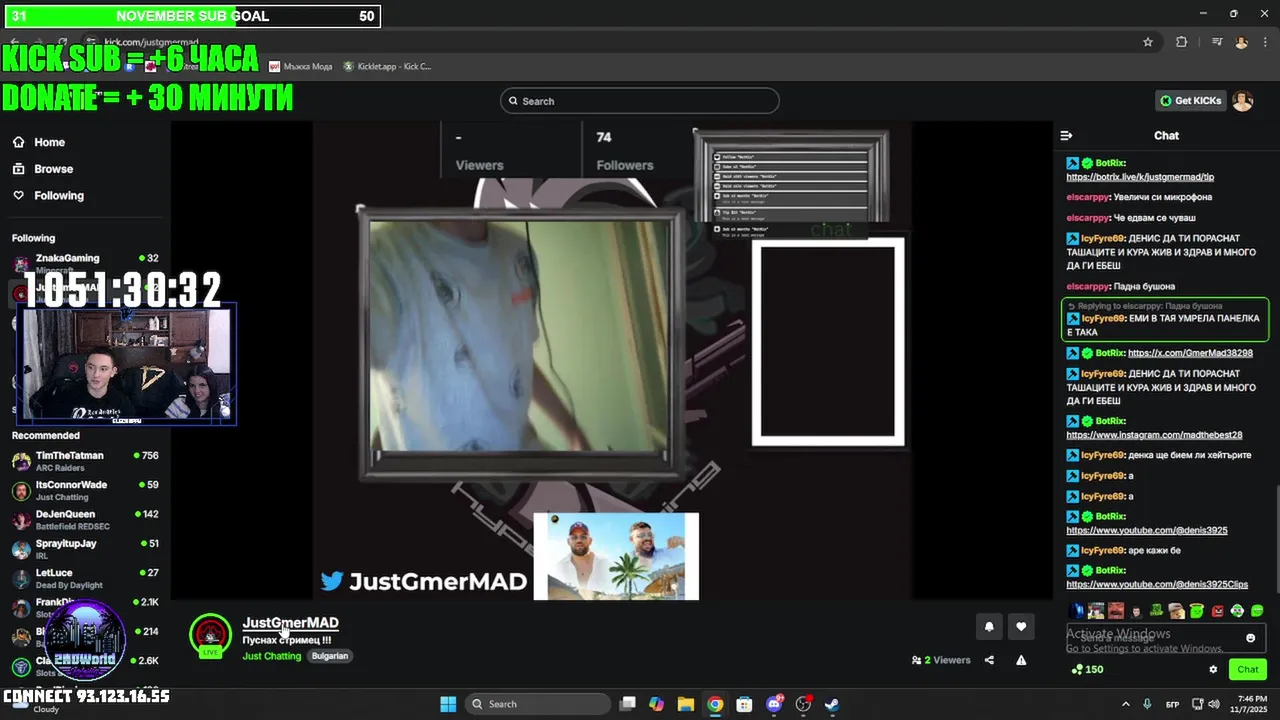
Task: Click the Windows Start button
Action: point(448,704)
